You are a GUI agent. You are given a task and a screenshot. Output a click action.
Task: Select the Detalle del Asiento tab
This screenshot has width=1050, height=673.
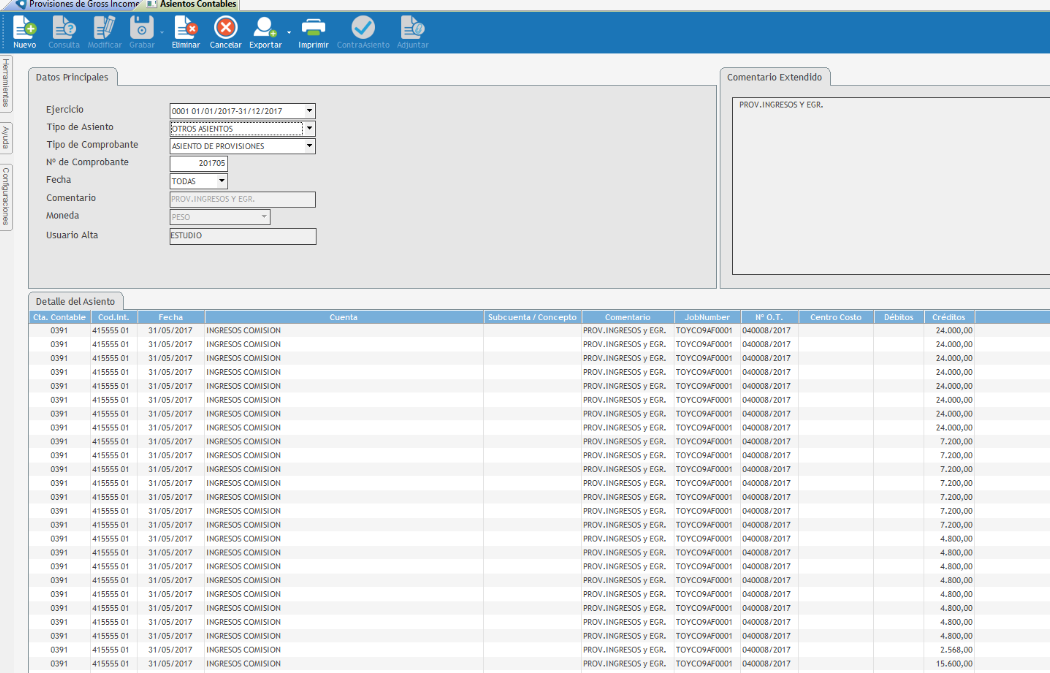click(x=75, y=301)
